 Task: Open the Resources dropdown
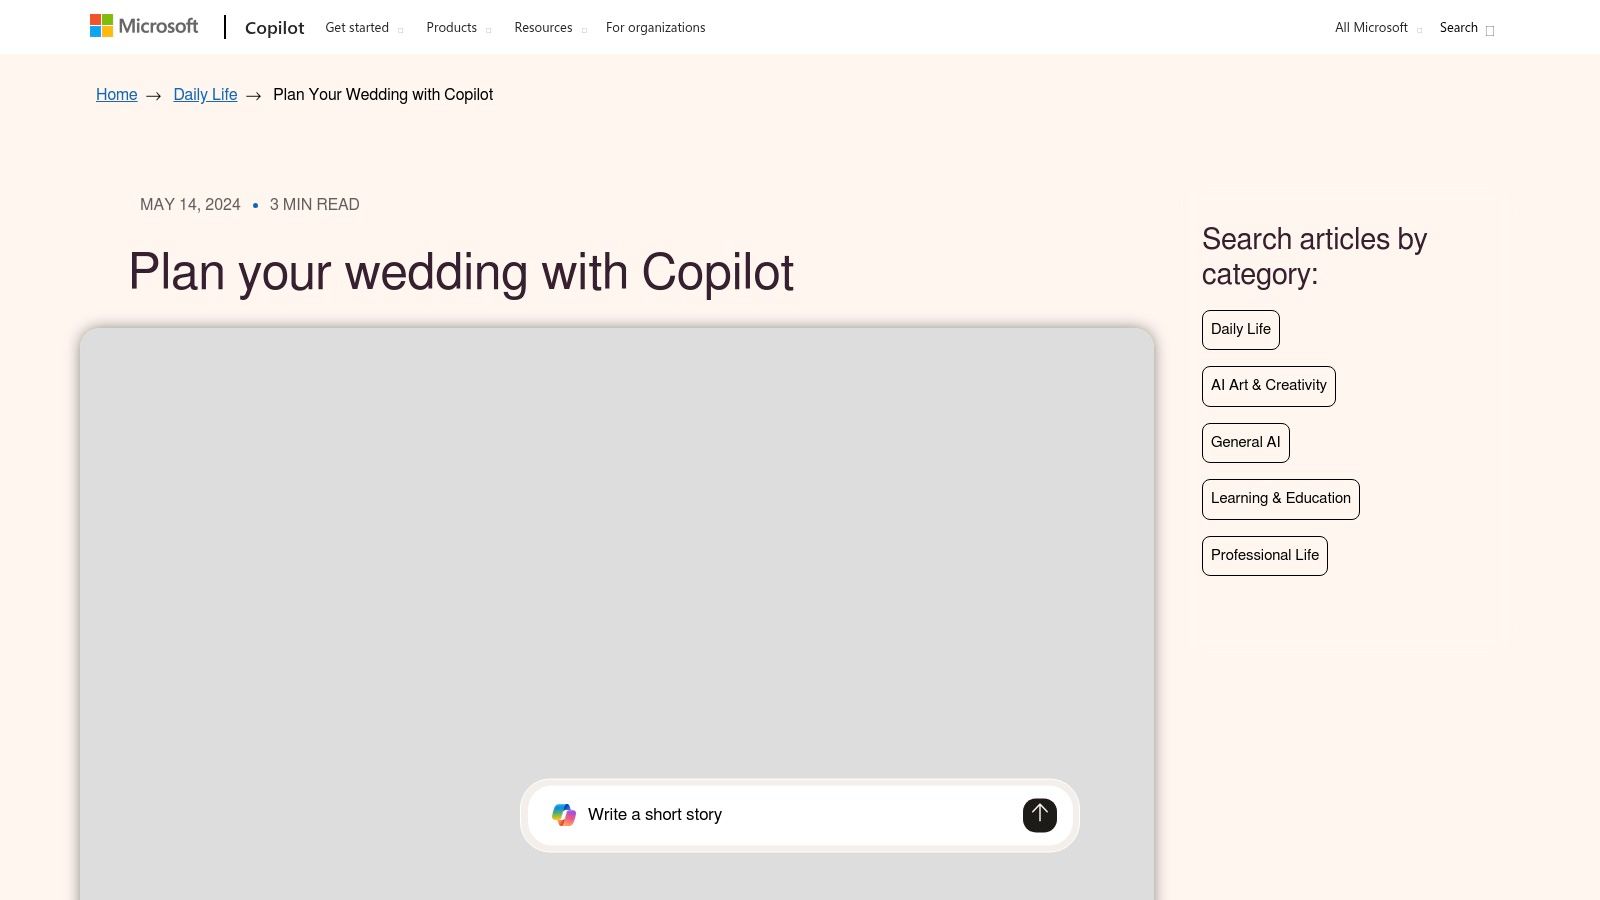(550, 28)
